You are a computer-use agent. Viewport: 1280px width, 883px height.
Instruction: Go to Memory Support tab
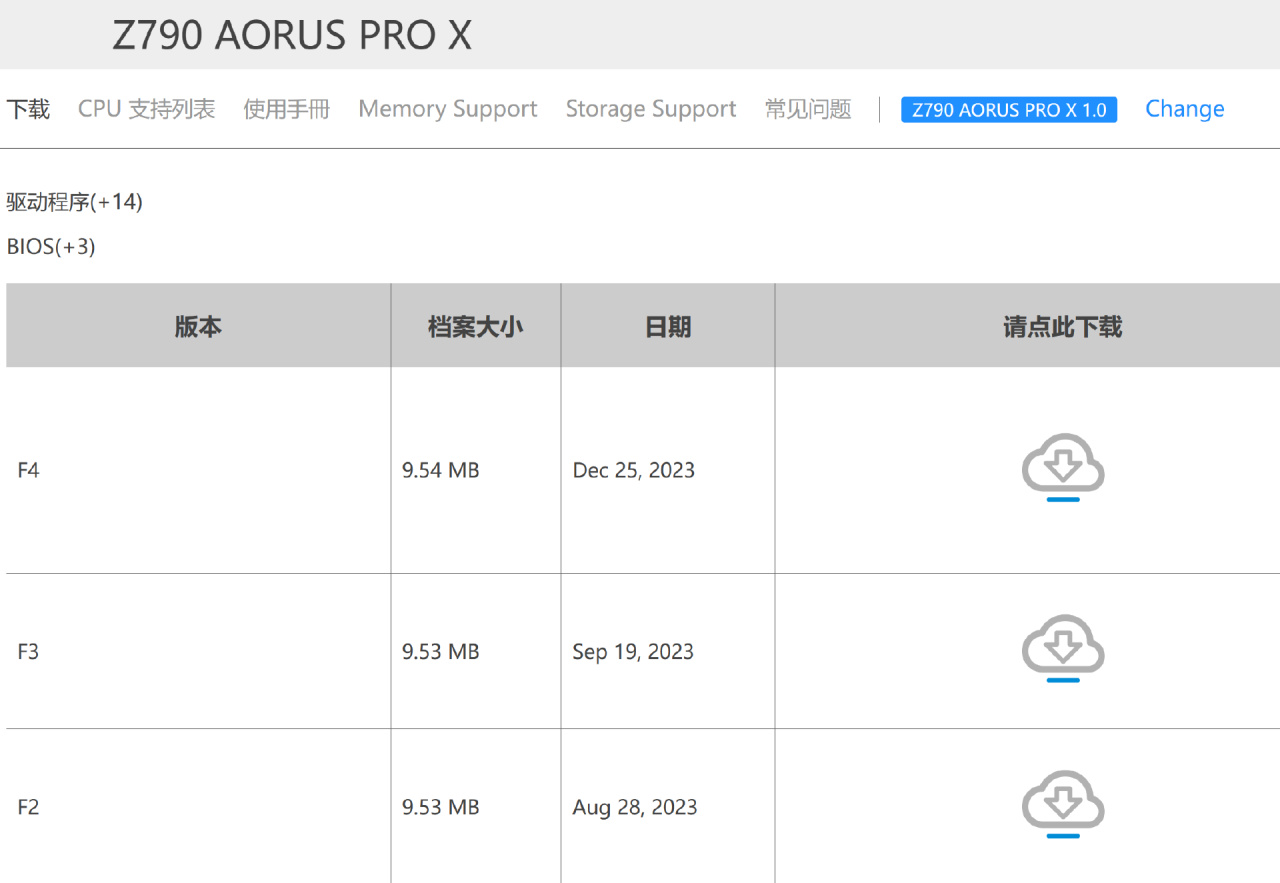point(447,109)
